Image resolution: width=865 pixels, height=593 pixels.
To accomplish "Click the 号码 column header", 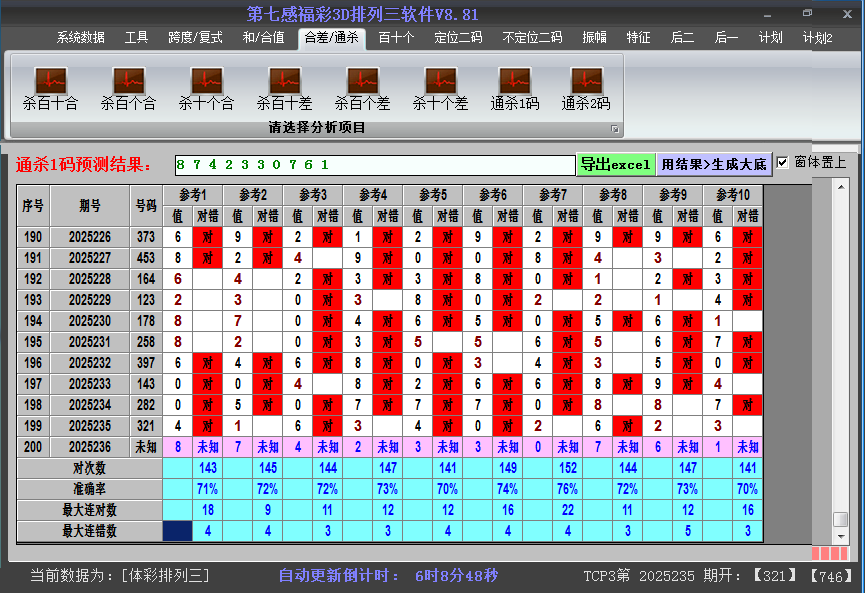I will [146, 206].
